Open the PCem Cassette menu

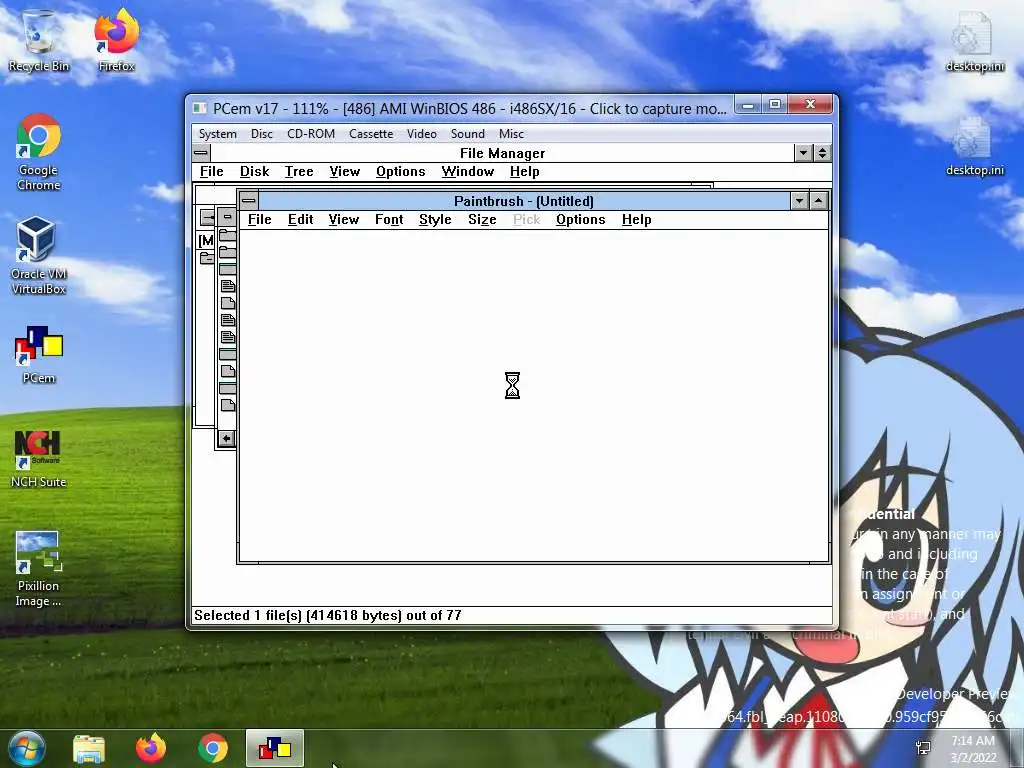pos(371,133)
